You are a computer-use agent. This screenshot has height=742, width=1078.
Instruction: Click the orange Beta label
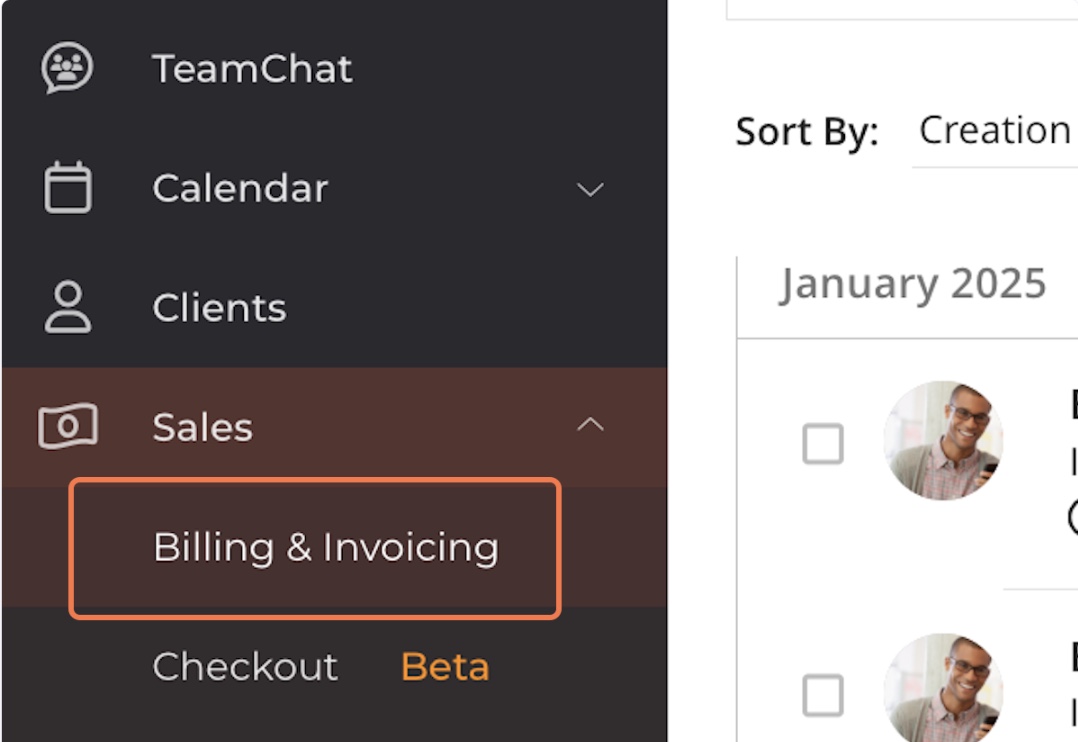click(x=445, y=667)
